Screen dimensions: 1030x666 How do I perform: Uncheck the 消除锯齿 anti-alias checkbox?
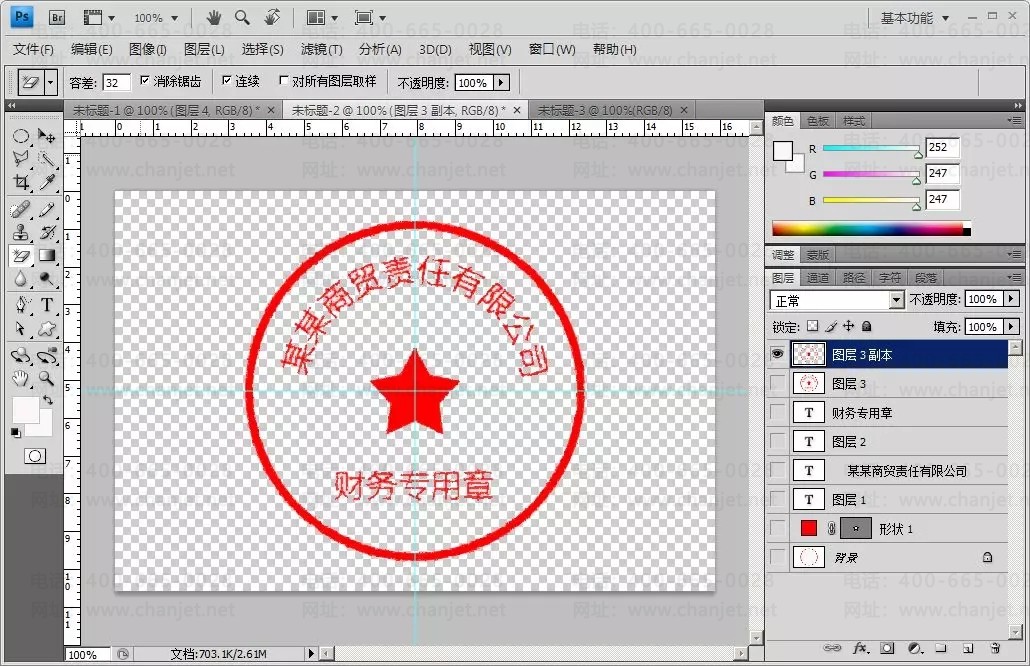(145, 80)
